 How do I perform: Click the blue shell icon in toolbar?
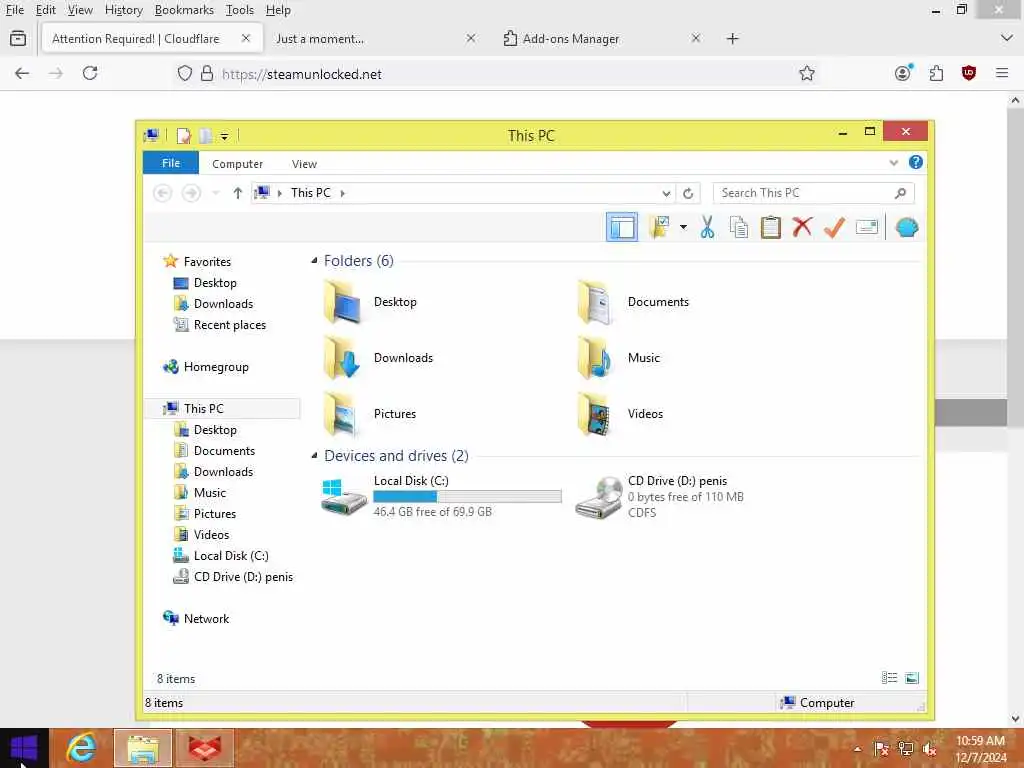click(x=906, y=227)
